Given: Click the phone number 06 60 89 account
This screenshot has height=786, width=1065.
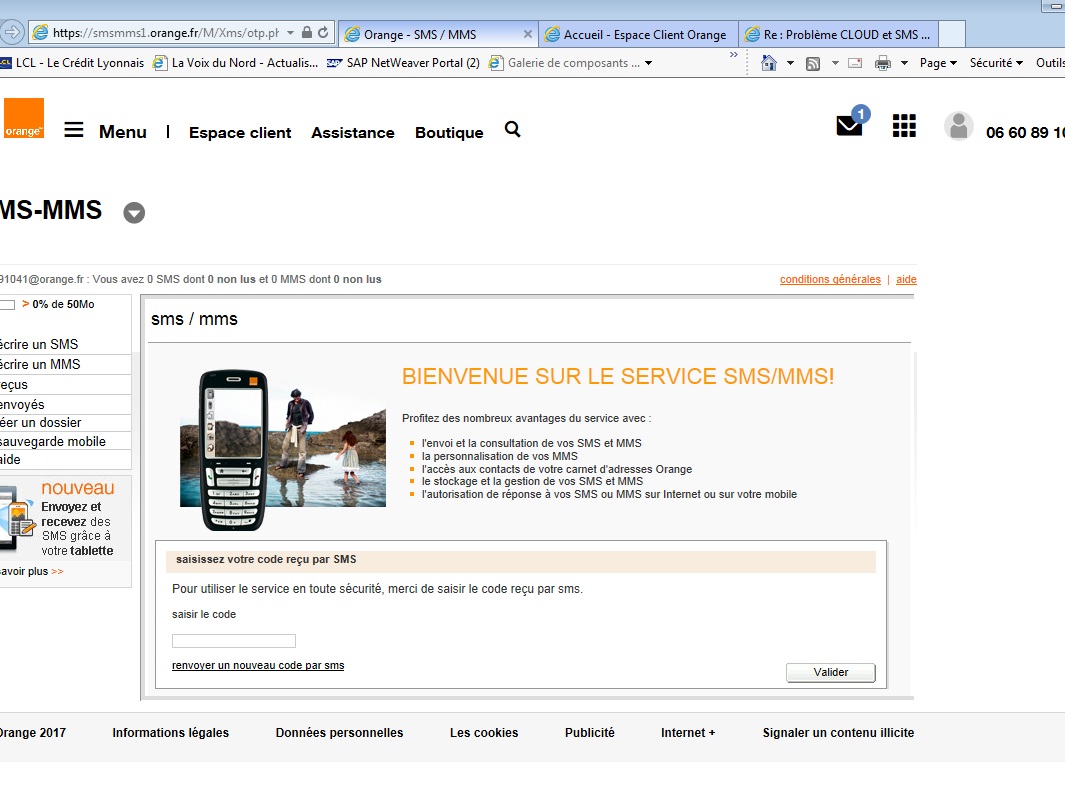Looking at the screenshot, I should (1025, 132).
